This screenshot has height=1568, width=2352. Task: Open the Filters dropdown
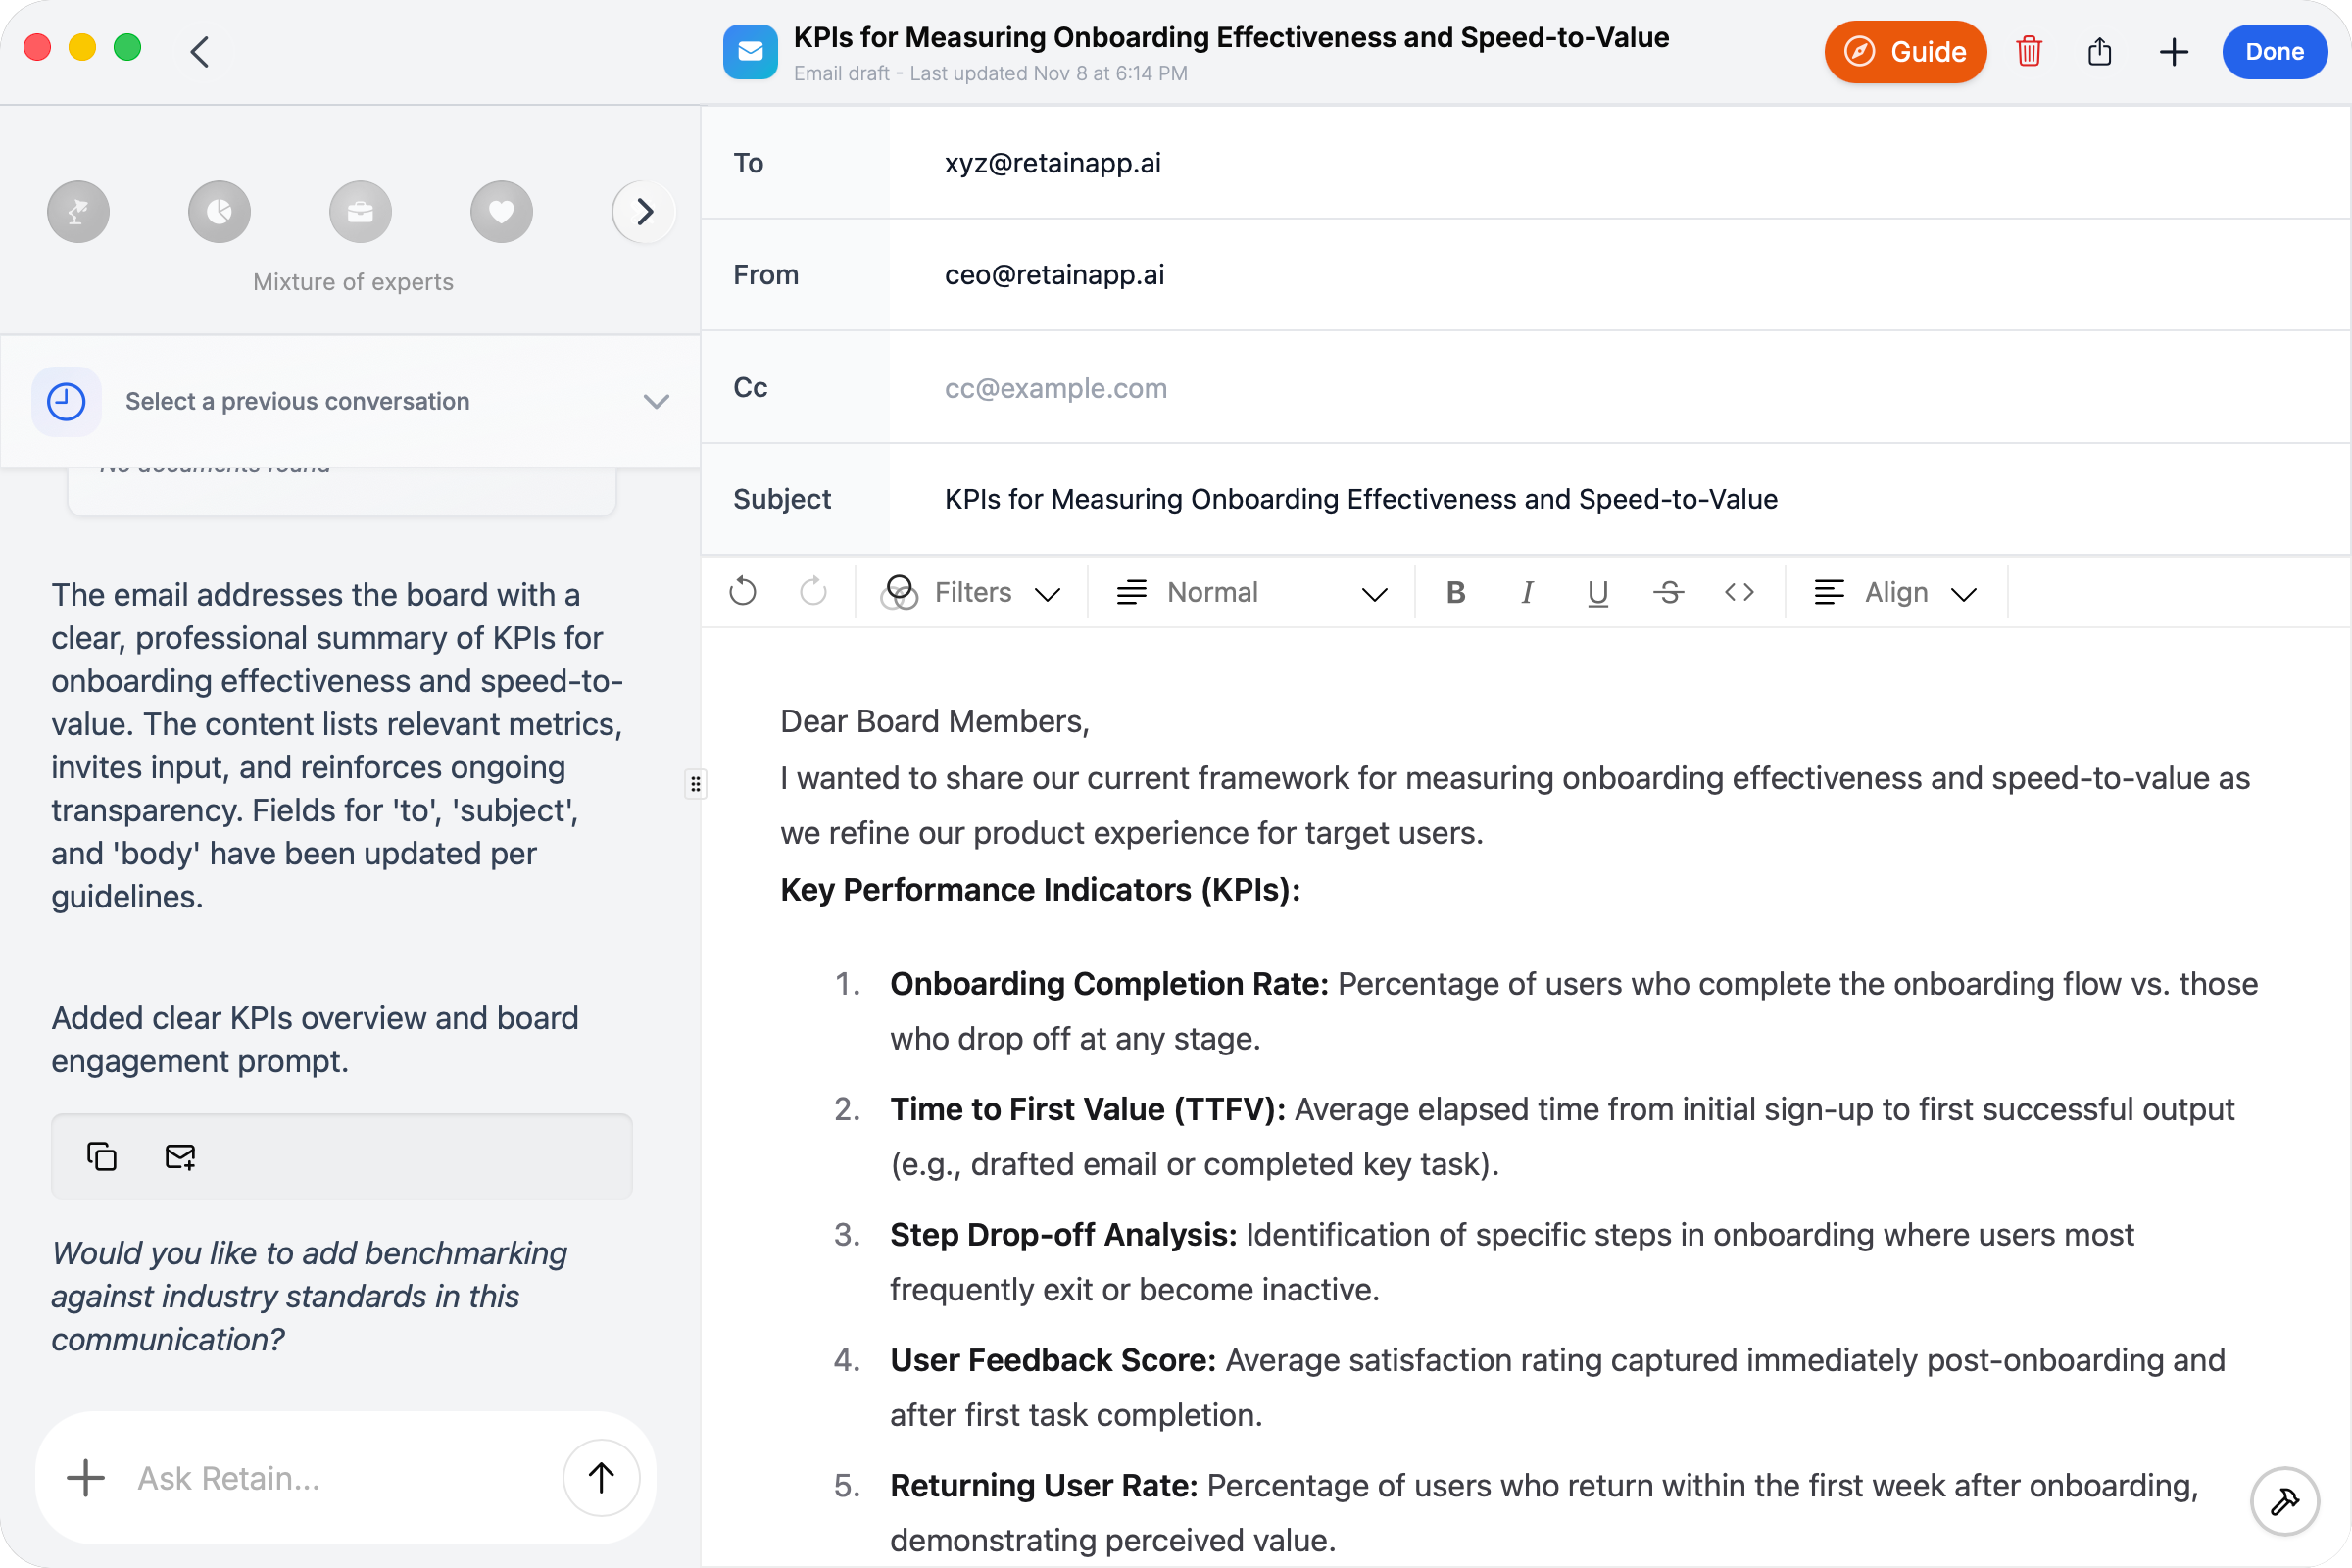coord(971,592)
